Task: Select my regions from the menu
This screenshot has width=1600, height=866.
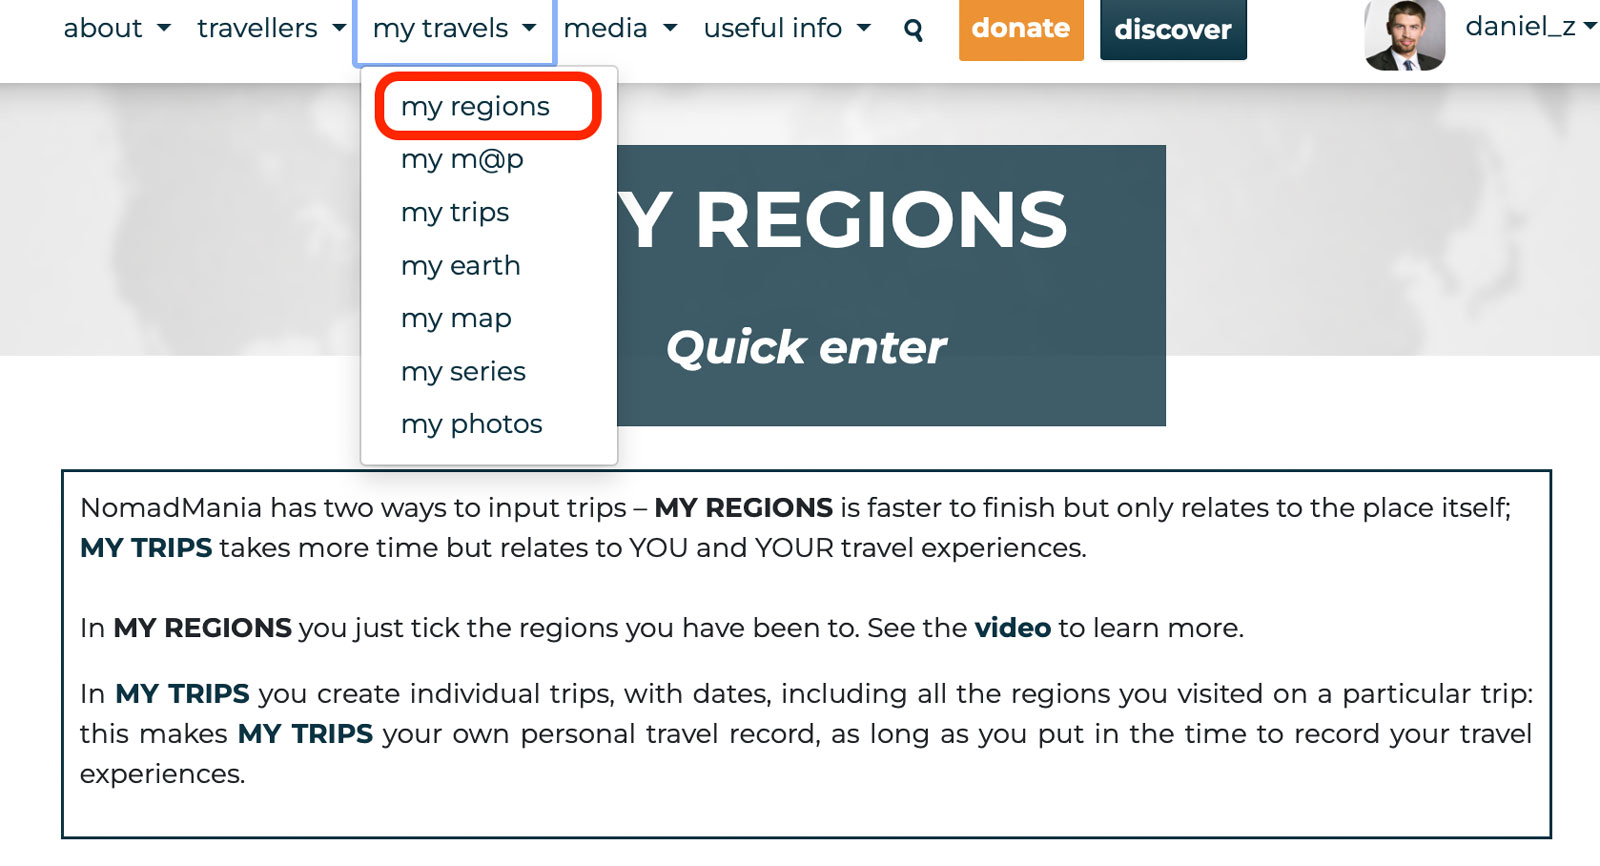Action: point(475,106)
